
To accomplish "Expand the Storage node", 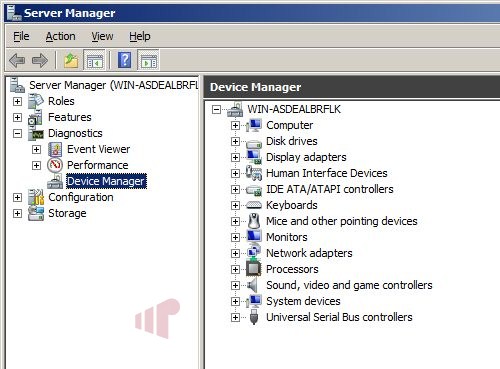I will tap(17, 213).
